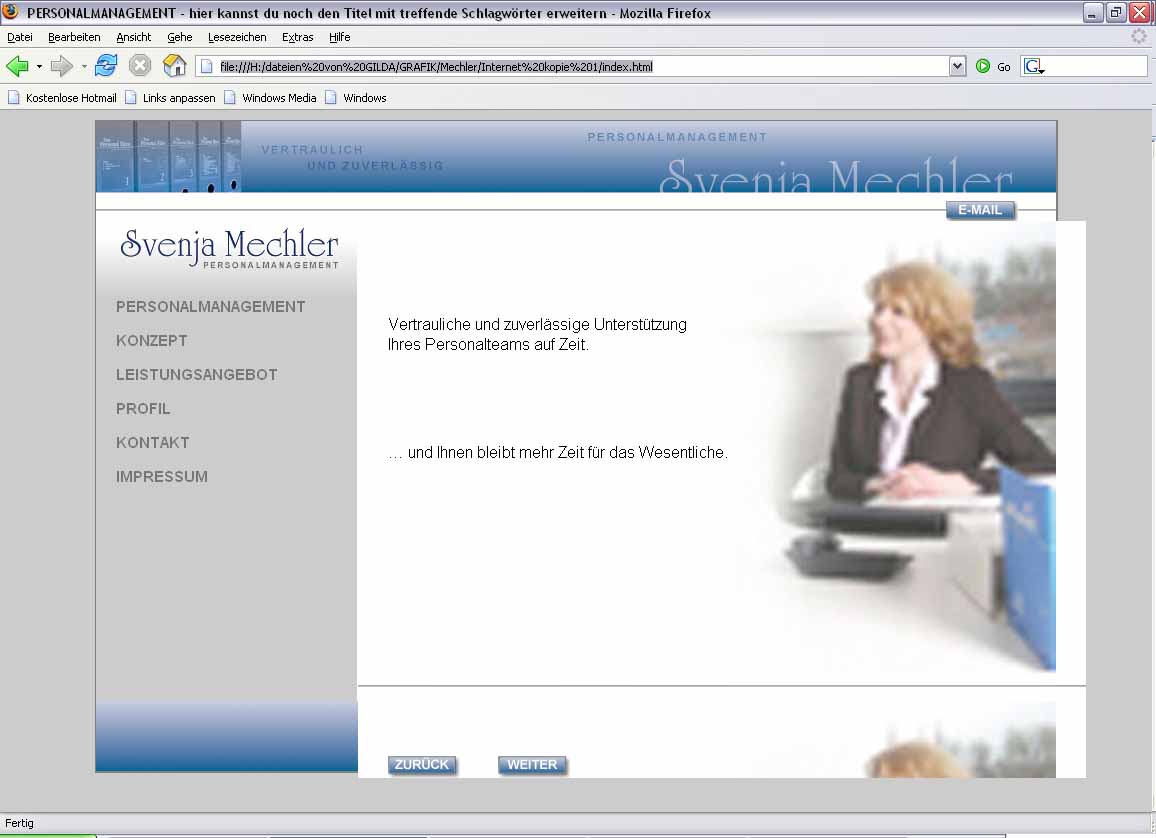1156x838 pixels.
Task: Navigate to LEISTUNGSANGEBOT in the sidebar
Action: (x=196, y=375)
